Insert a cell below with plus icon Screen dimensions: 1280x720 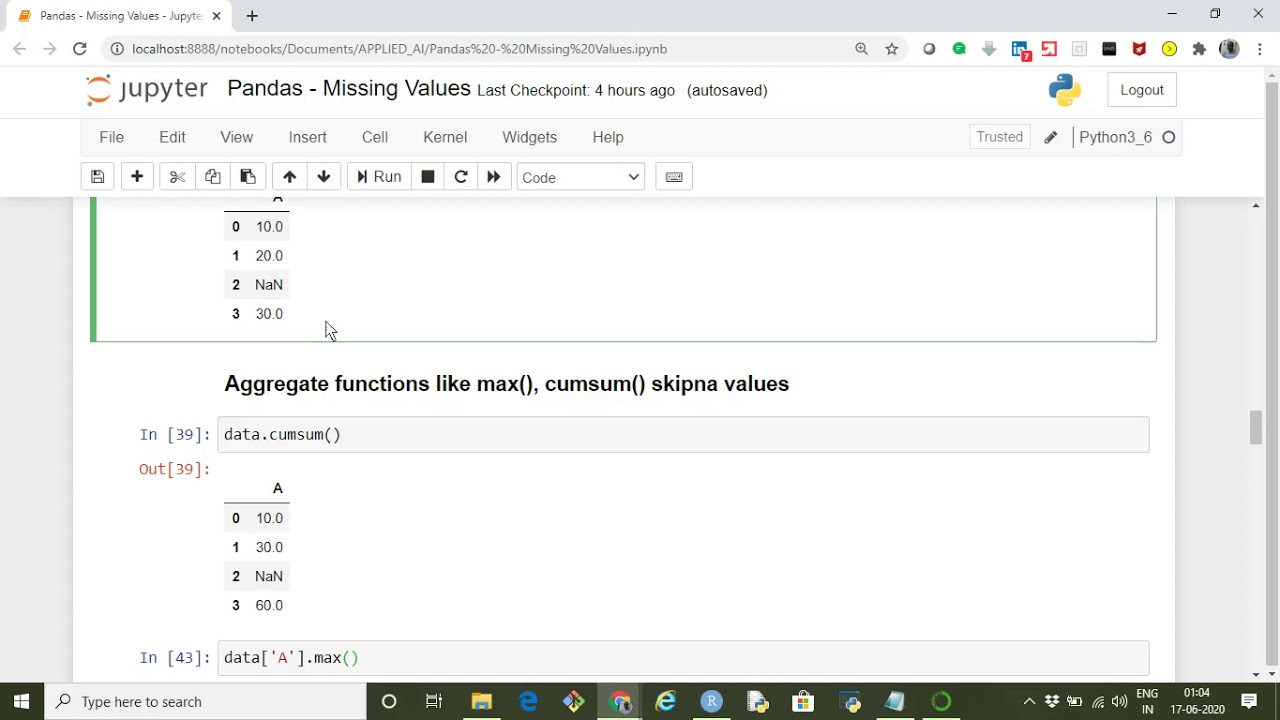click(x=137, y=177)
